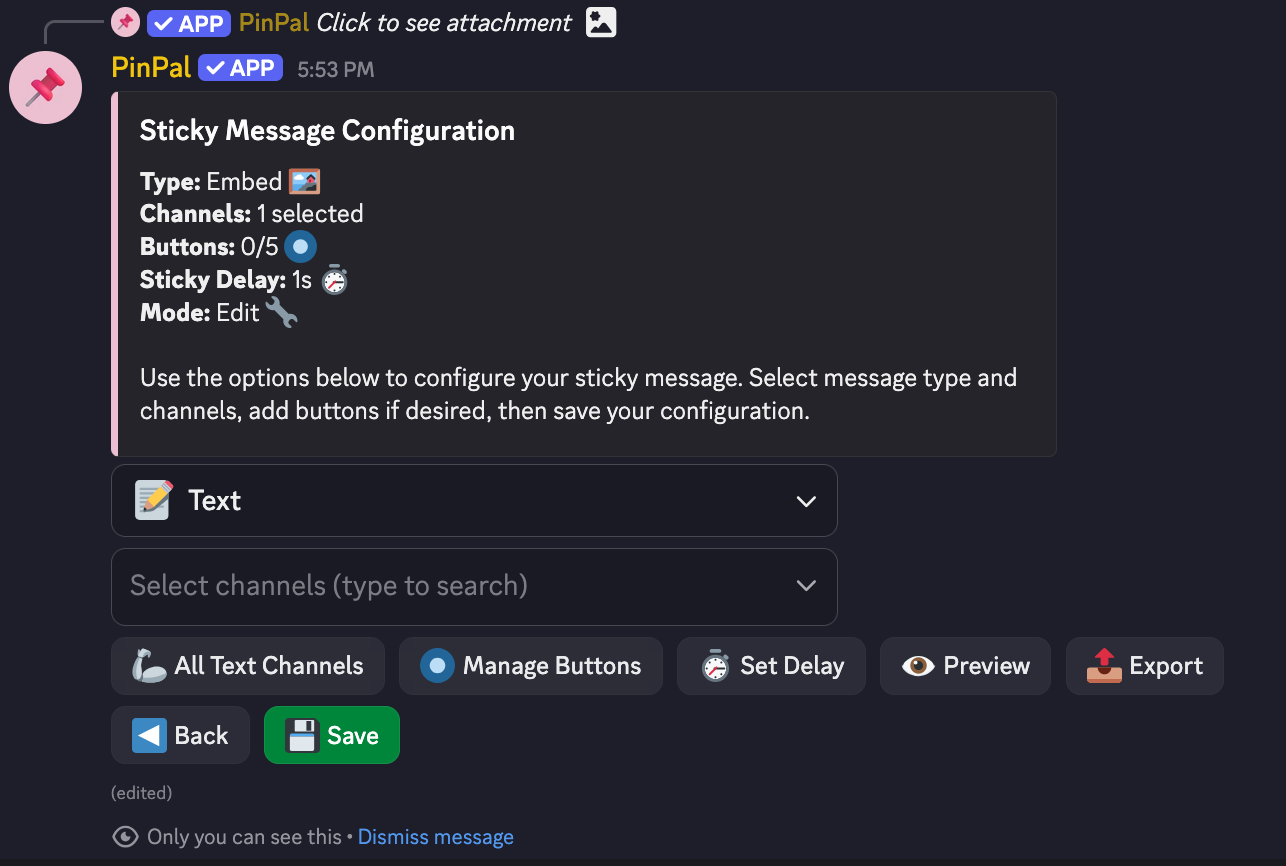Click the upload tray icon on Export
This screenshot has width=1286, height=866.
coord(1104,665)
